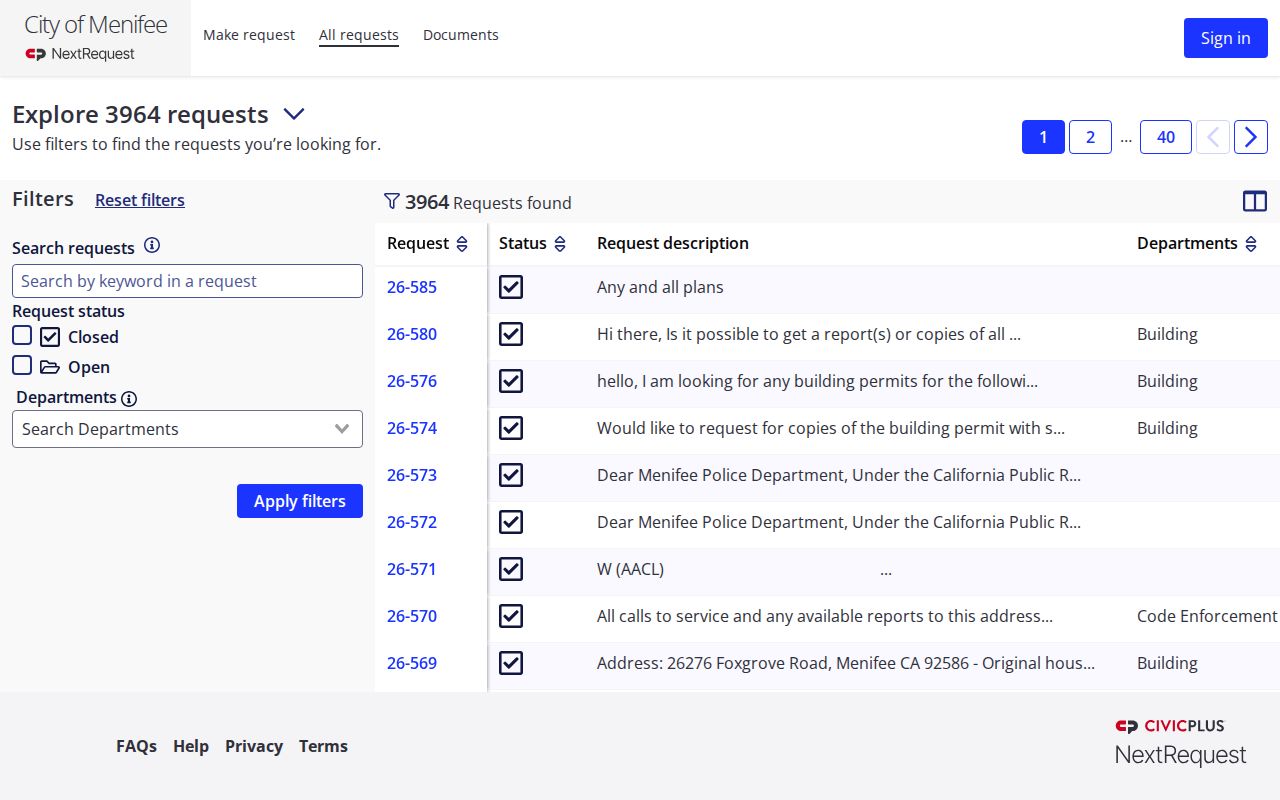Switch to the Documents tab
Image resolution: width=1280 pixels, height=800 pixels.
coord(461,35)
